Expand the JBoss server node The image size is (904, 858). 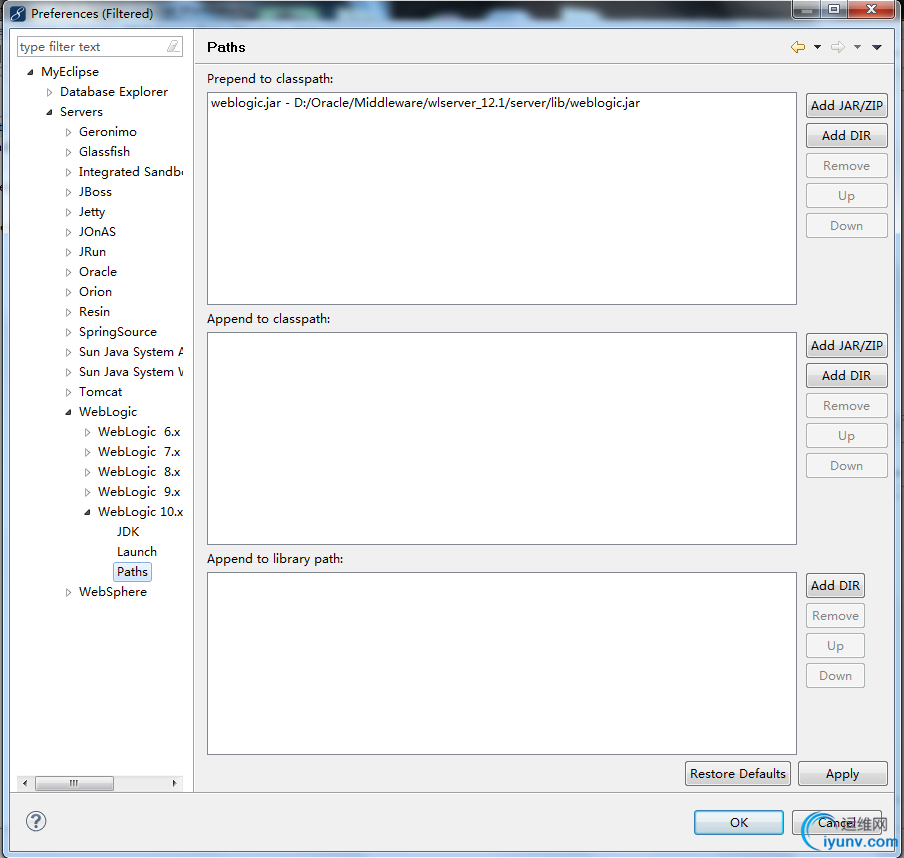click(69, 192)
